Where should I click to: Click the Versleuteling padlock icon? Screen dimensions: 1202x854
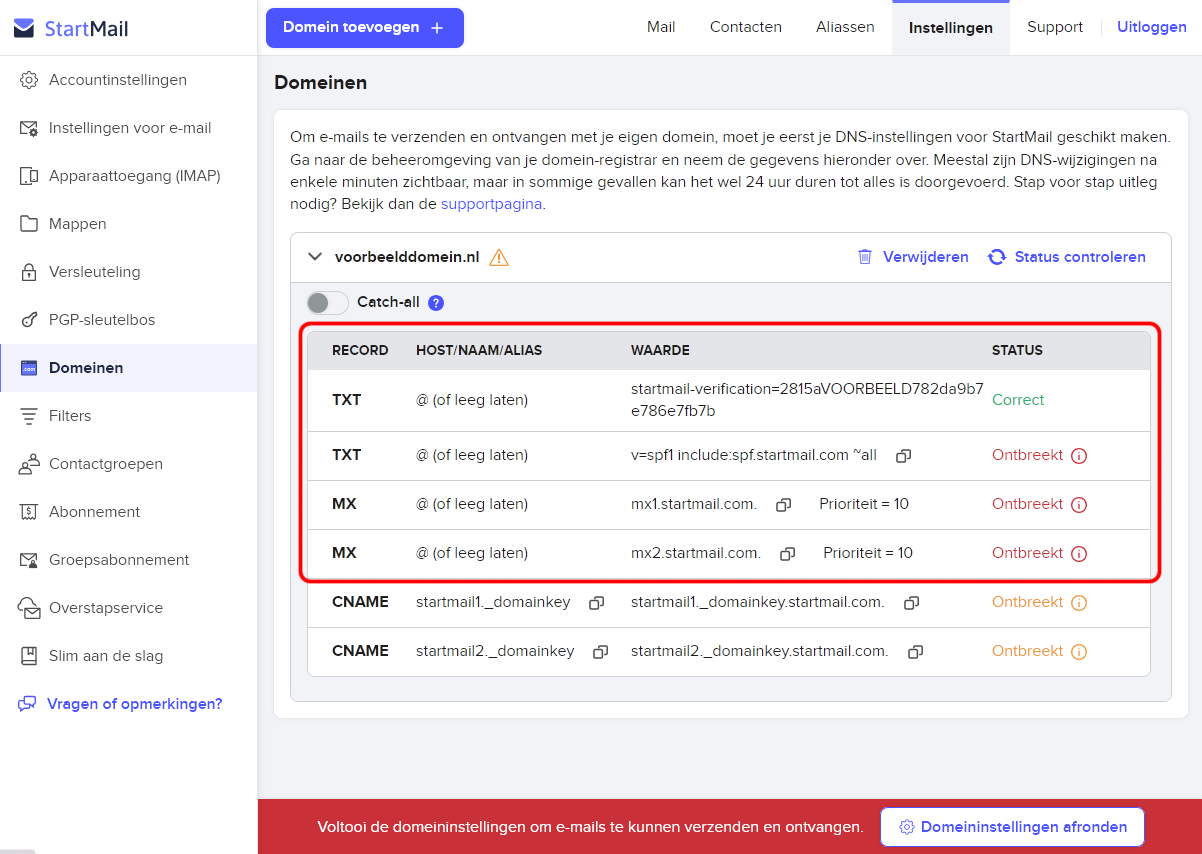(29, 272)
